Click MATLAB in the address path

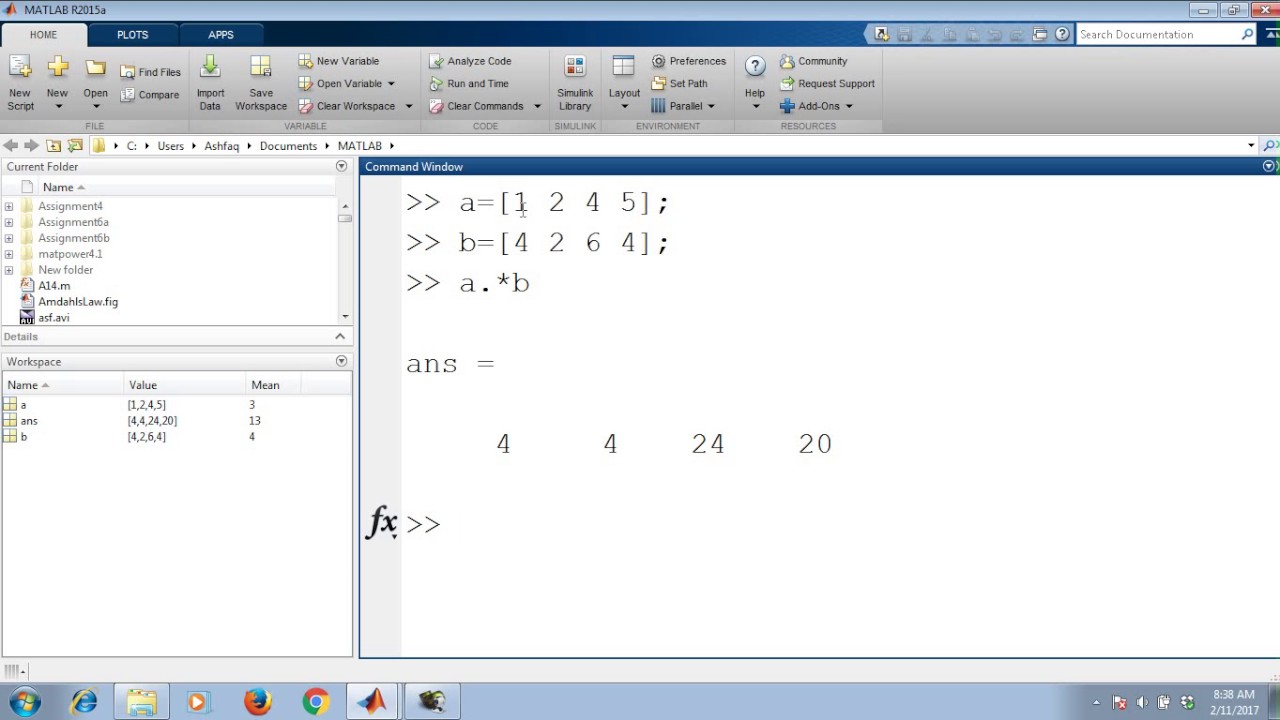pyautogui.click(x=360, y=146)
